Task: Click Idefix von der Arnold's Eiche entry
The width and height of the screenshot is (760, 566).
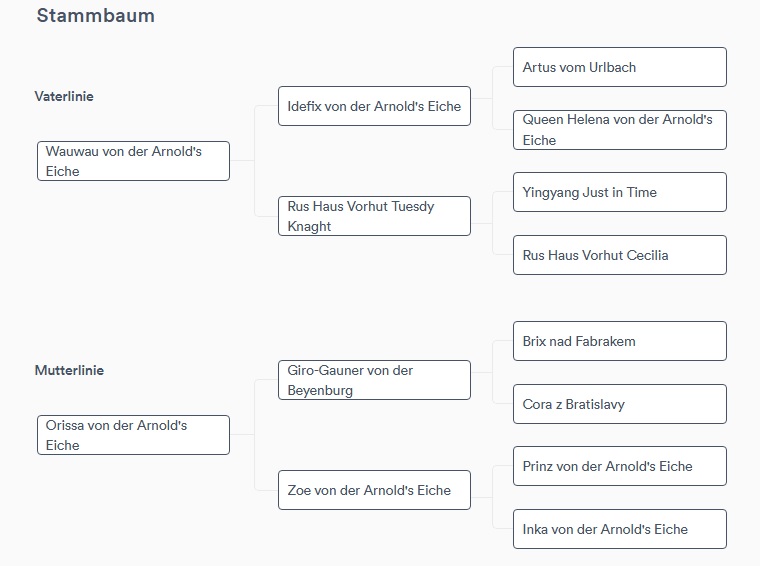Action: click(374, 106)
